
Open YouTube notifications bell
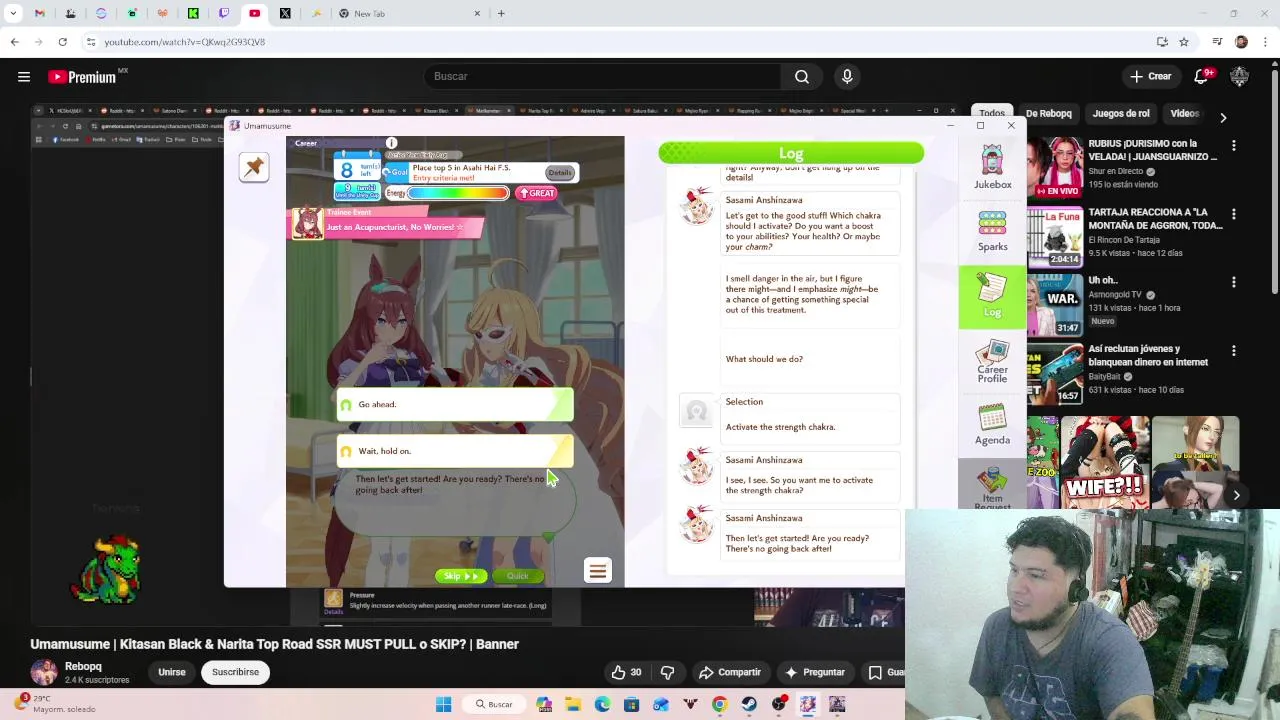pos(1203,76)
